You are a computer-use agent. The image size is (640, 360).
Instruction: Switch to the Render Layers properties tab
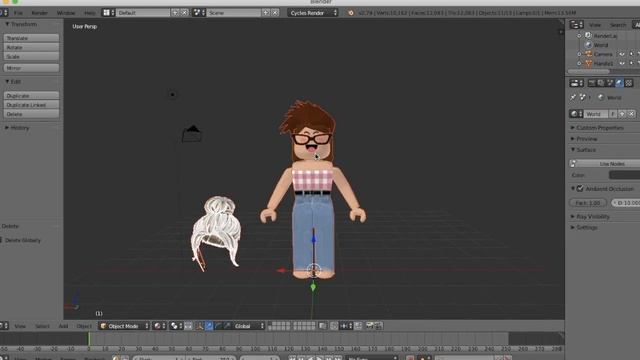[601, 83]
